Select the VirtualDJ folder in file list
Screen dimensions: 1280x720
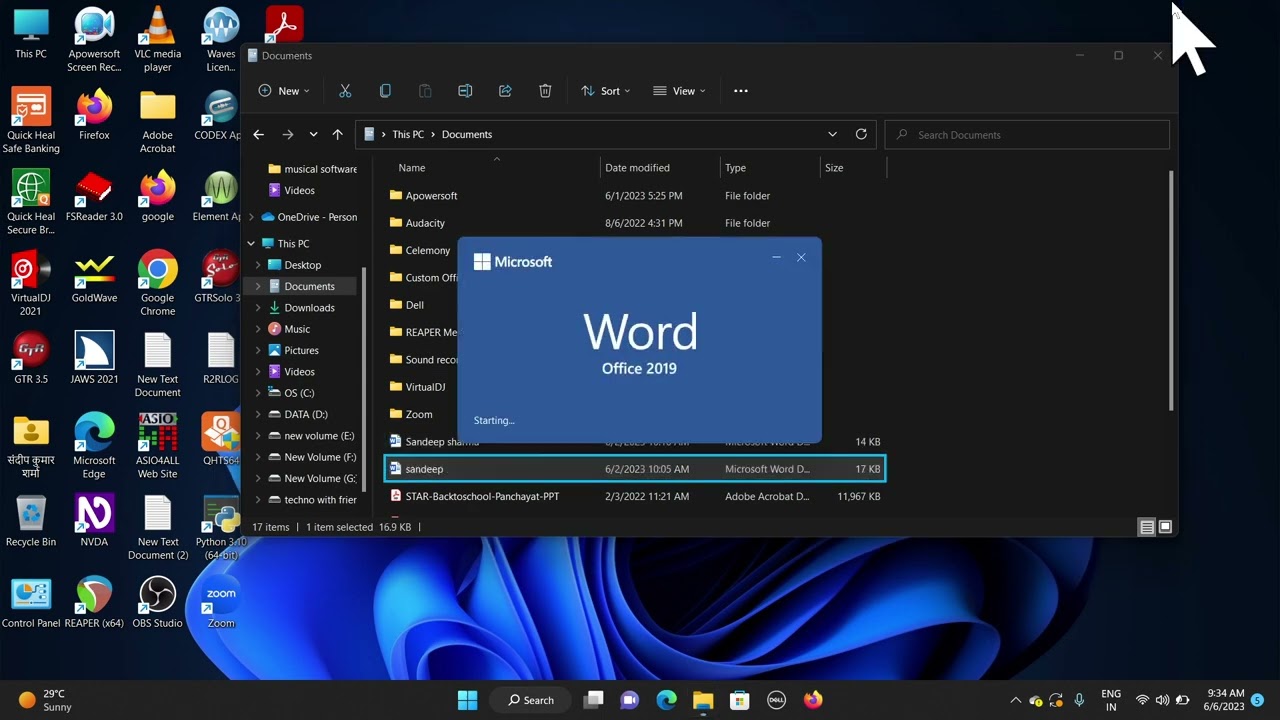[x=424, y=387]
